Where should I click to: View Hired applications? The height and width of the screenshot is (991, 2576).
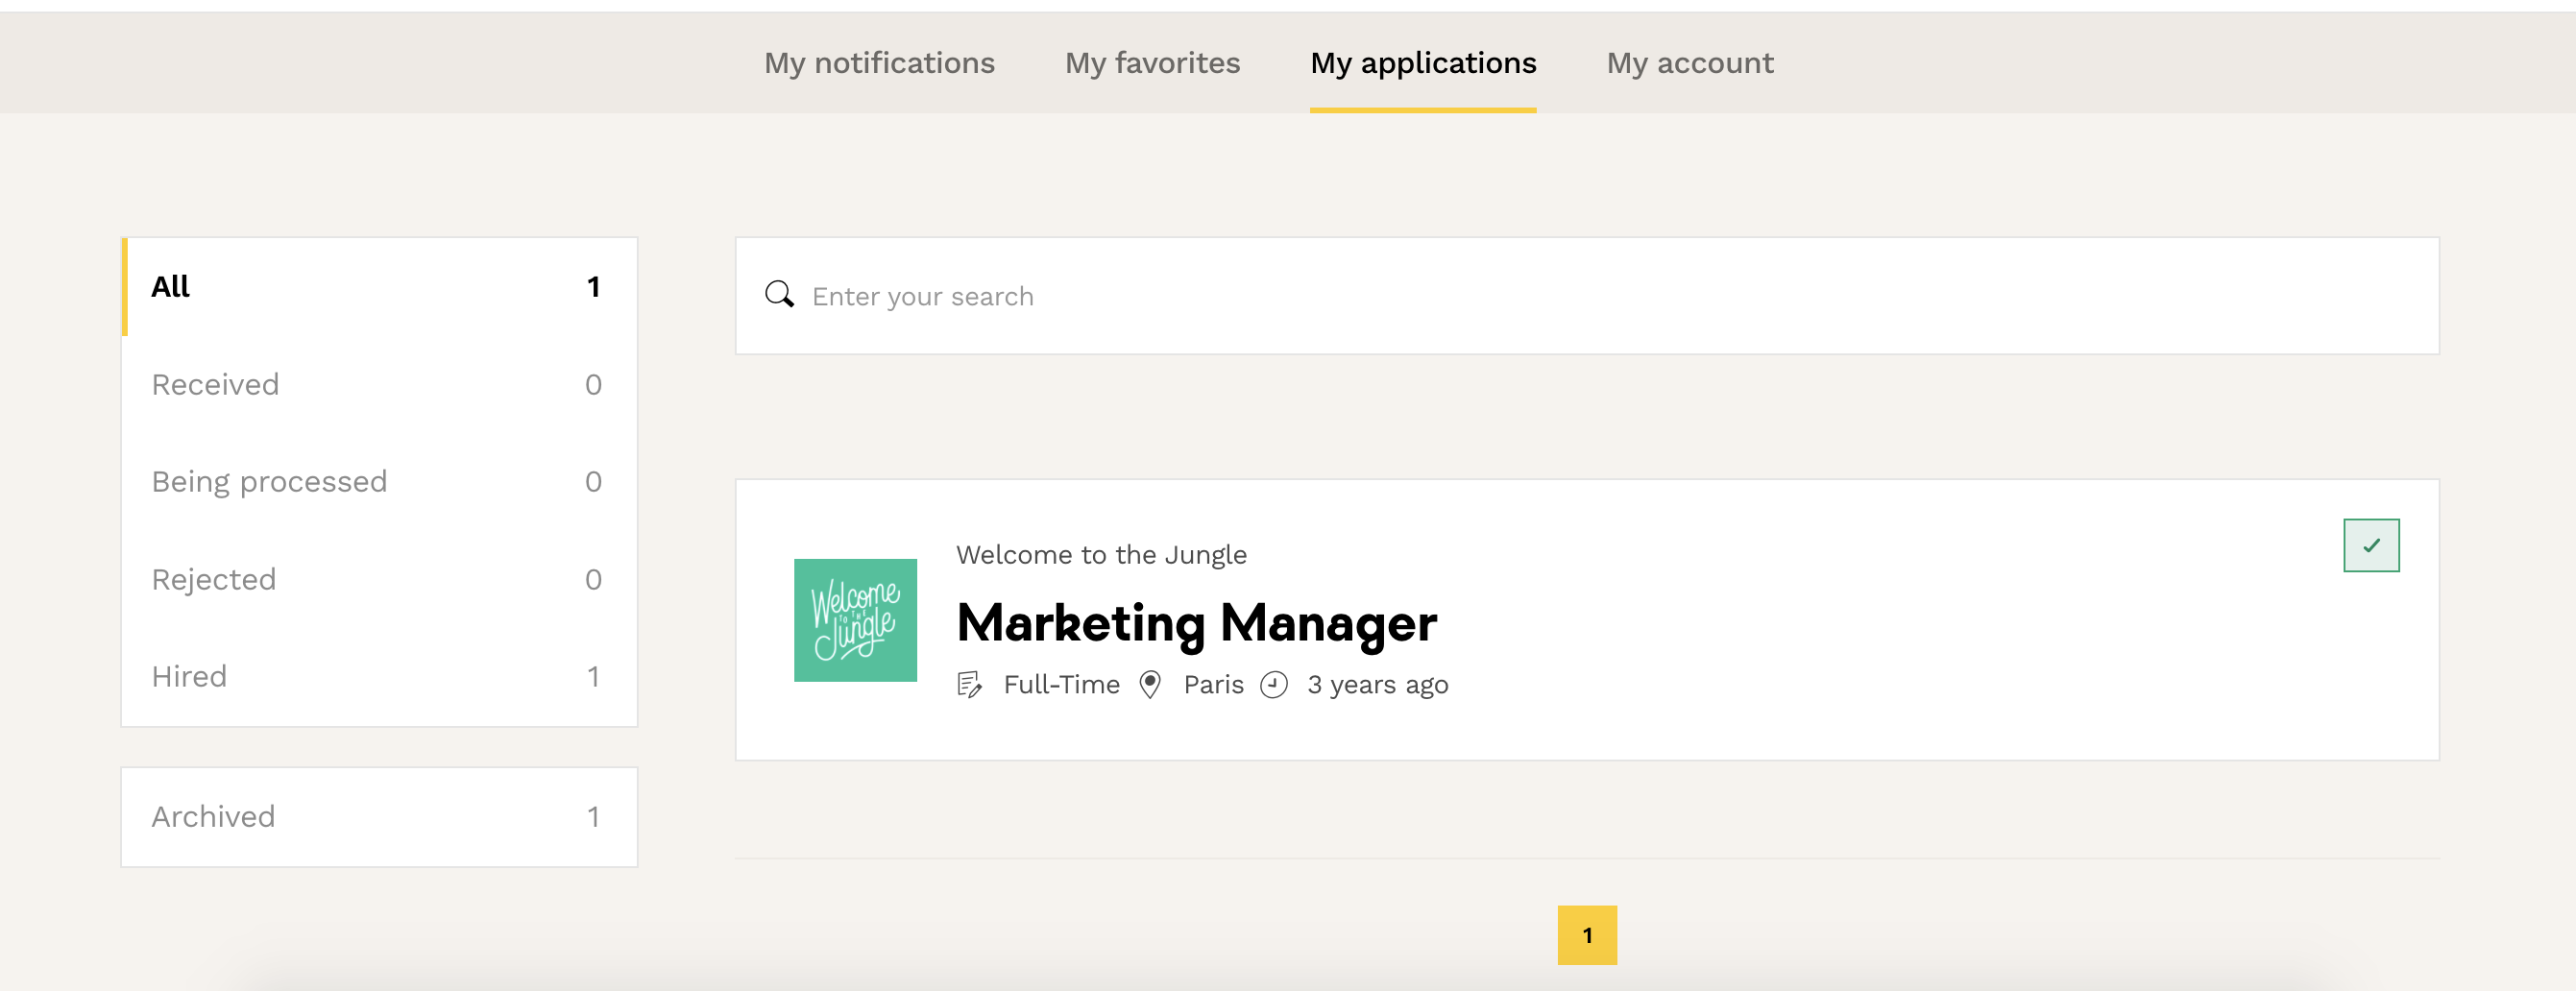pyautogui.click(x=378, y=677)
